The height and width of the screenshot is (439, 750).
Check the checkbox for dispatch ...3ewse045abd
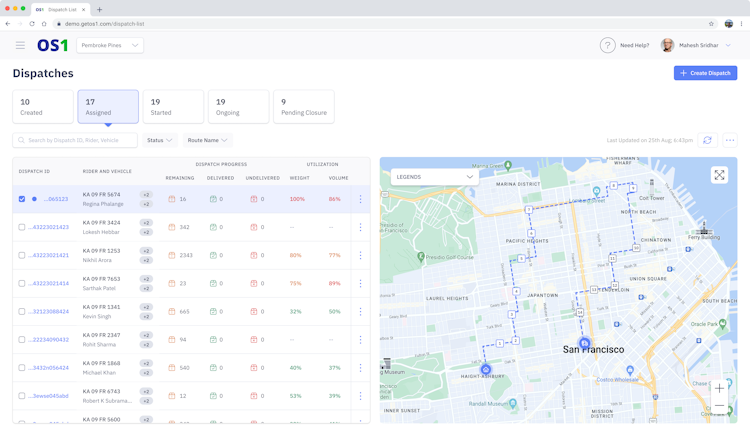(x=22, y=396)
